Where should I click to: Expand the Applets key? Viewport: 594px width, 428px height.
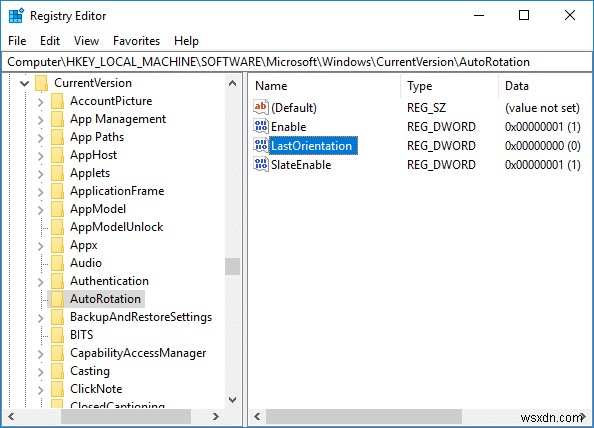[x=41, y=173]
